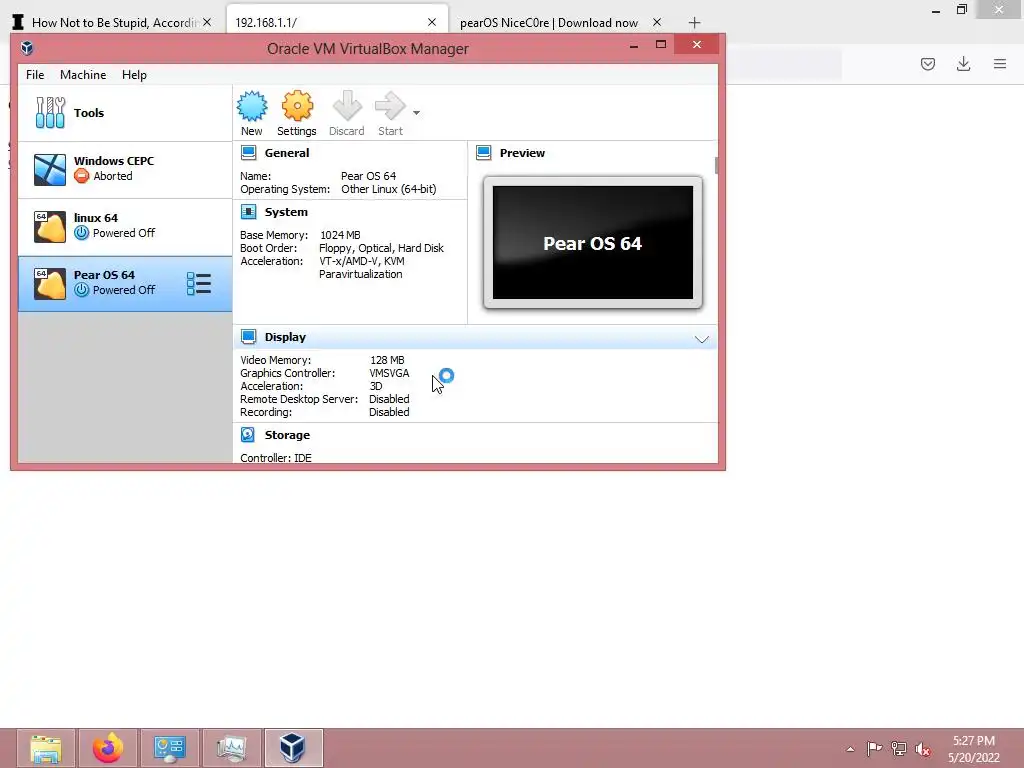Select the Windows CEPC virtual machine
This screenshot has width=1024, height=768.
(125, 170)
